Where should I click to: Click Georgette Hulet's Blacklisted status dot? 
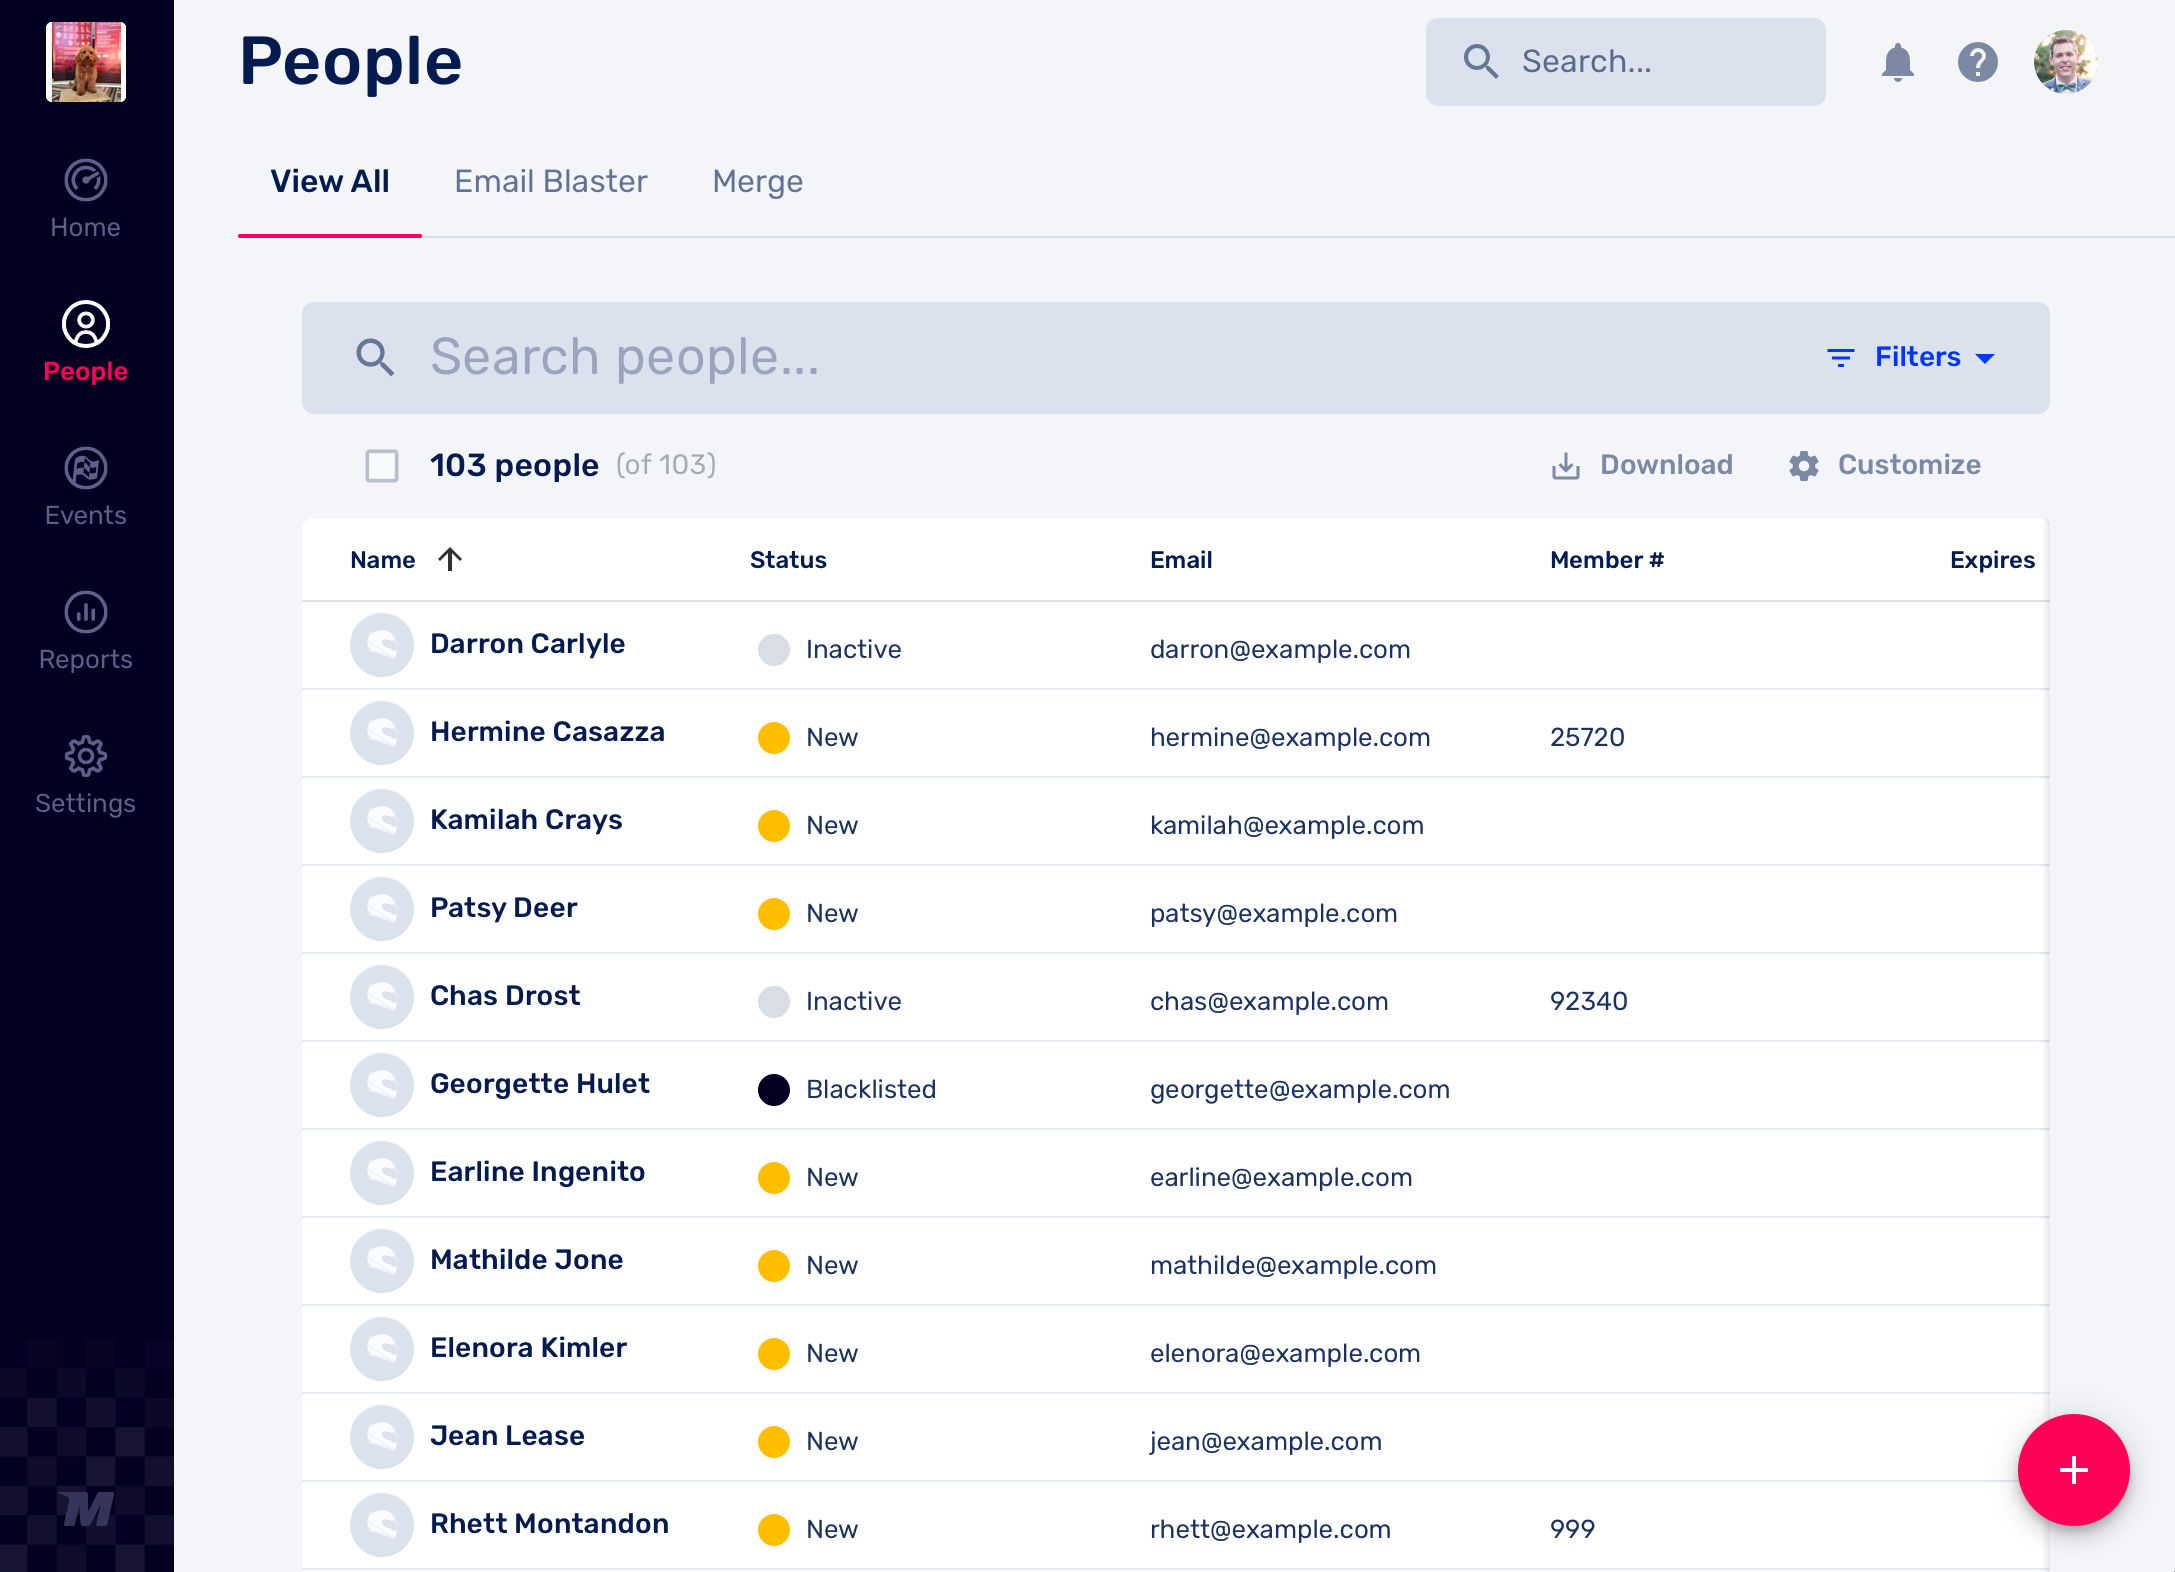pos(773,1090)
